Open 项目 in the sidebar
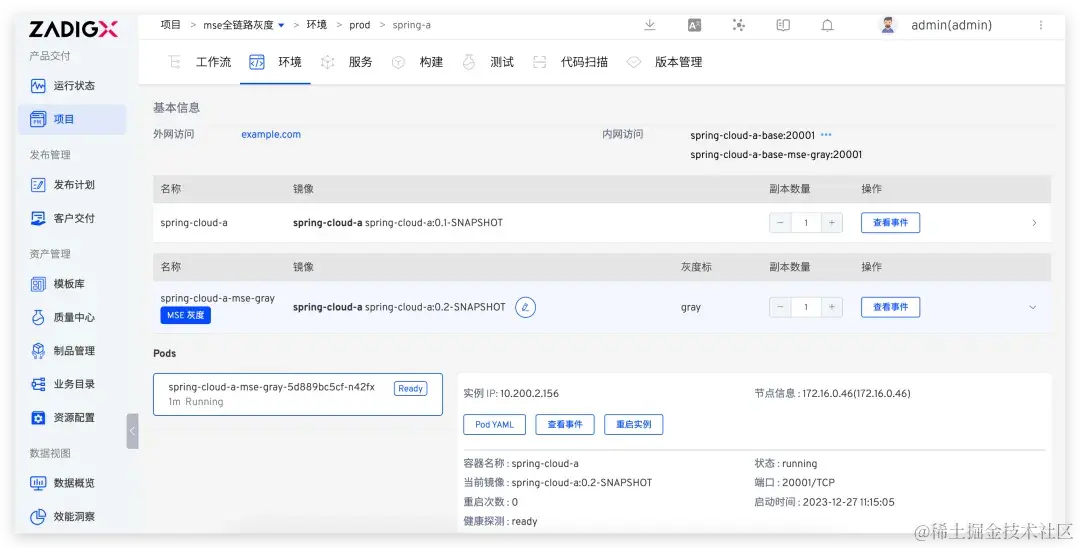 (x=72, y=119)
